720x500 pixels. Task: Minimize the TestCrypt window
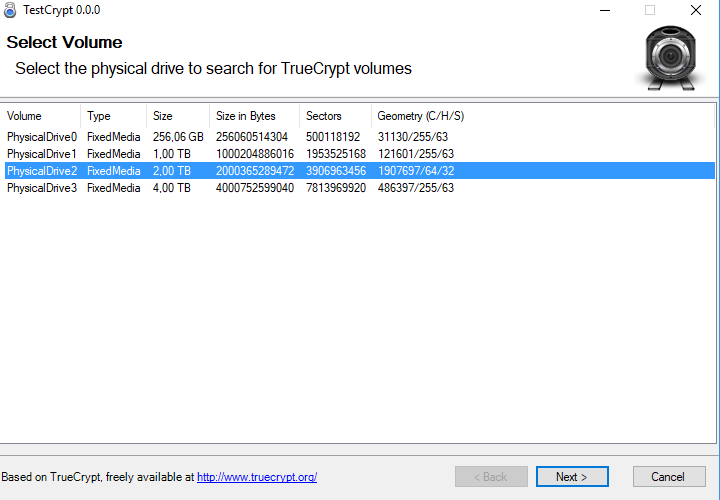(605, 10)
